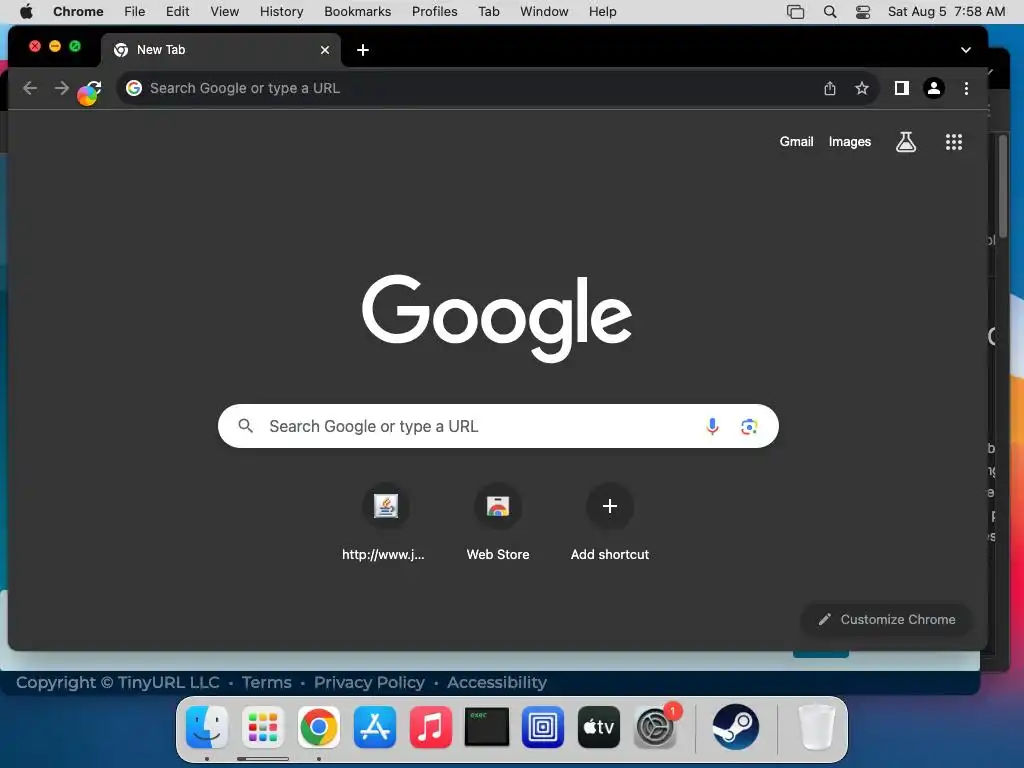This screenshot has height=768, width=1024.
Task: Click the magnifier icon in the search box
Action: [246, 426]
